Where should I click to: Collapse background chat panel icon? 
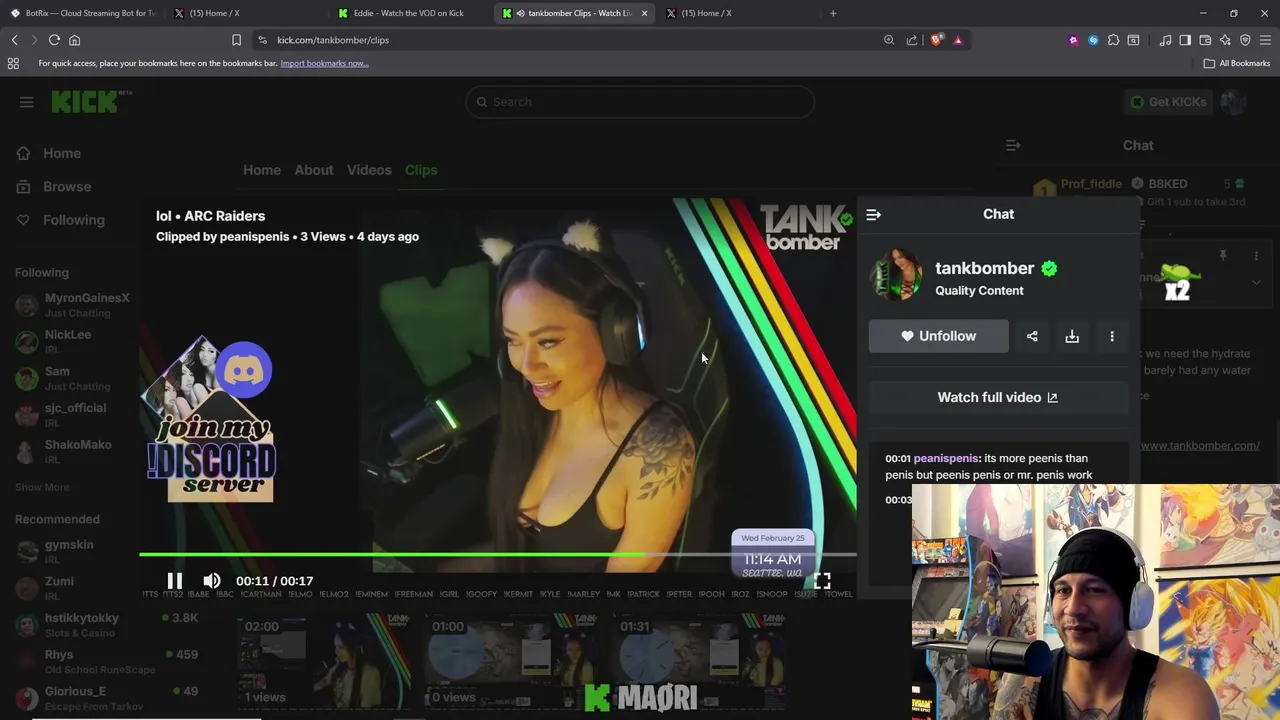pyautogui.click(x=1013, y=146)
